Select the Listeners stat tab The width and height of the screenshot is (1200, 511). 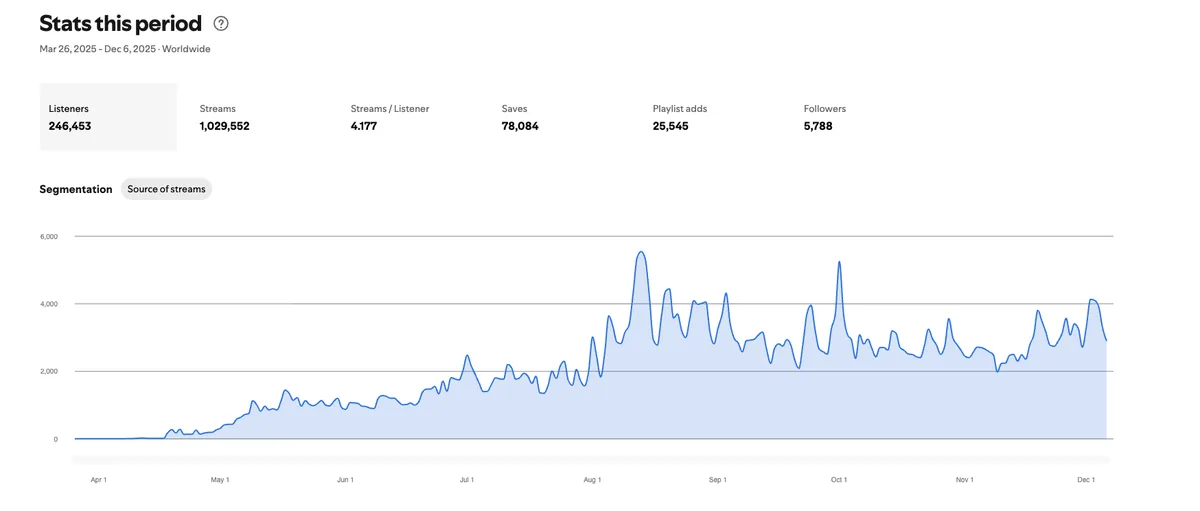click(x=108, y=117)
